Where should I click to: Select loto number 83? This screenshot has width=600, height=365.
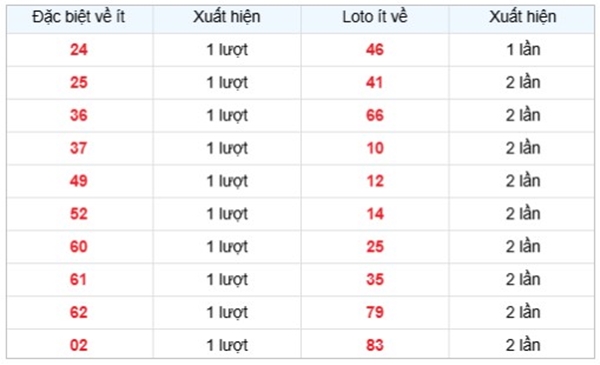(375, 345)
